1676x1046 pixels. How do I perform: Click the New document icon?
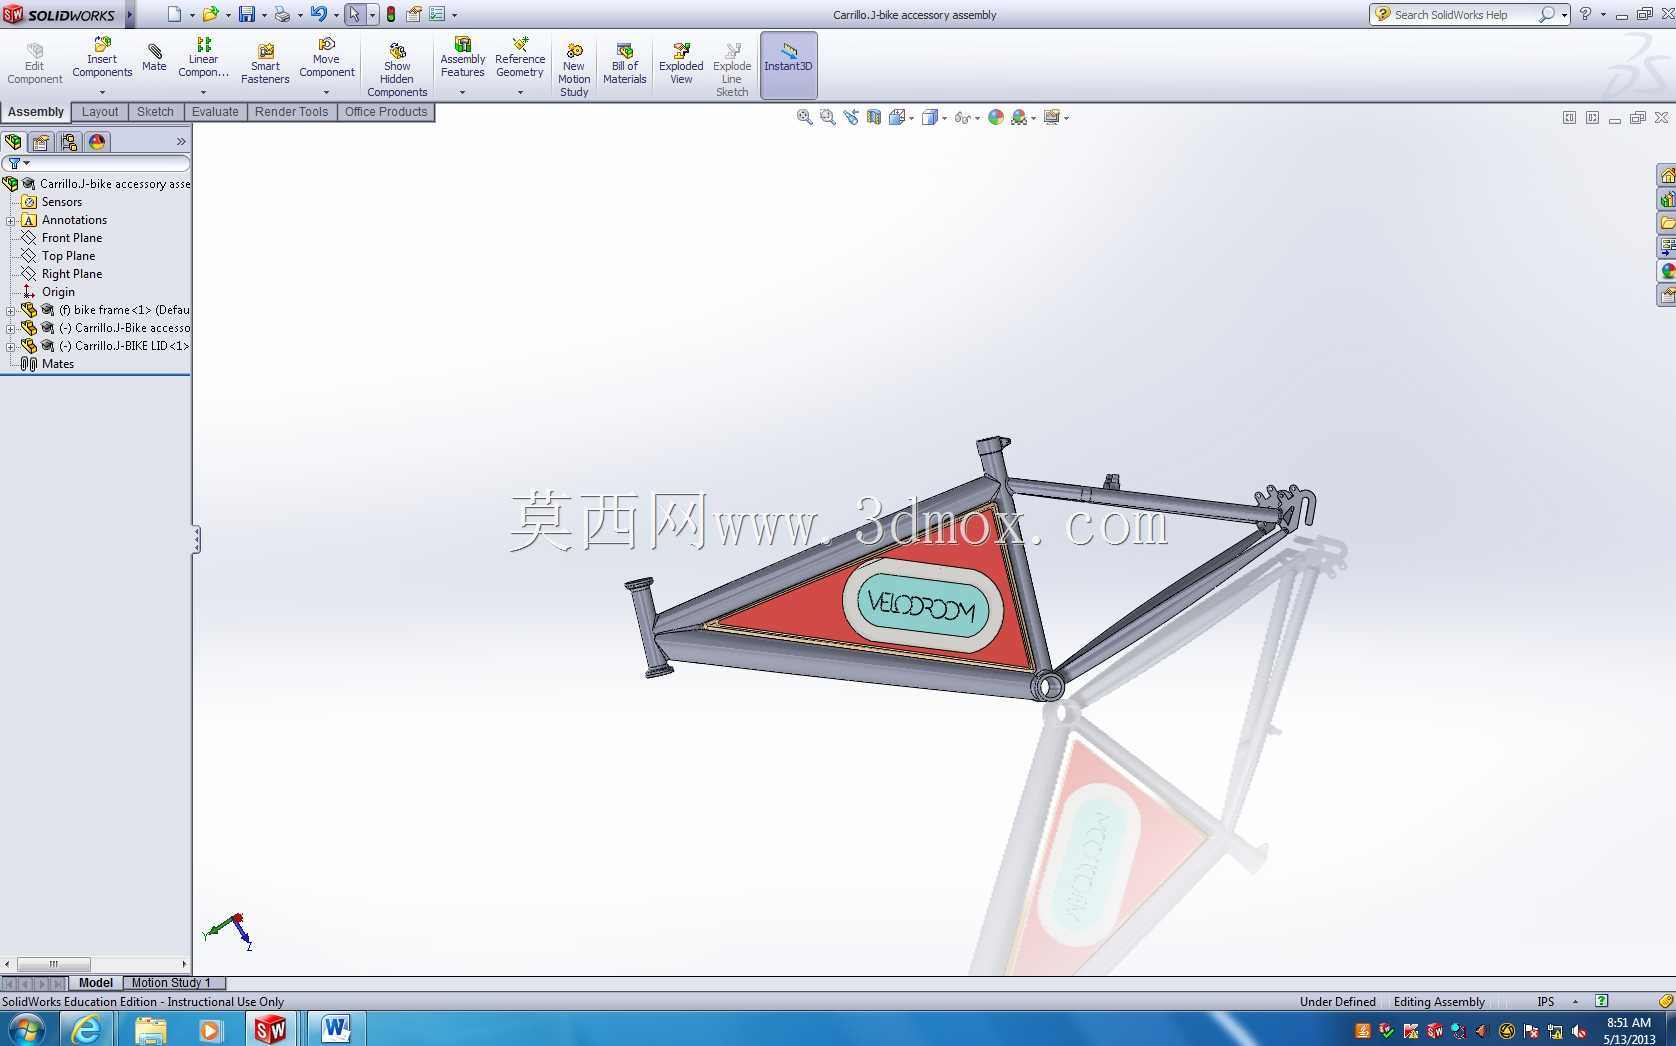point(174,14)
